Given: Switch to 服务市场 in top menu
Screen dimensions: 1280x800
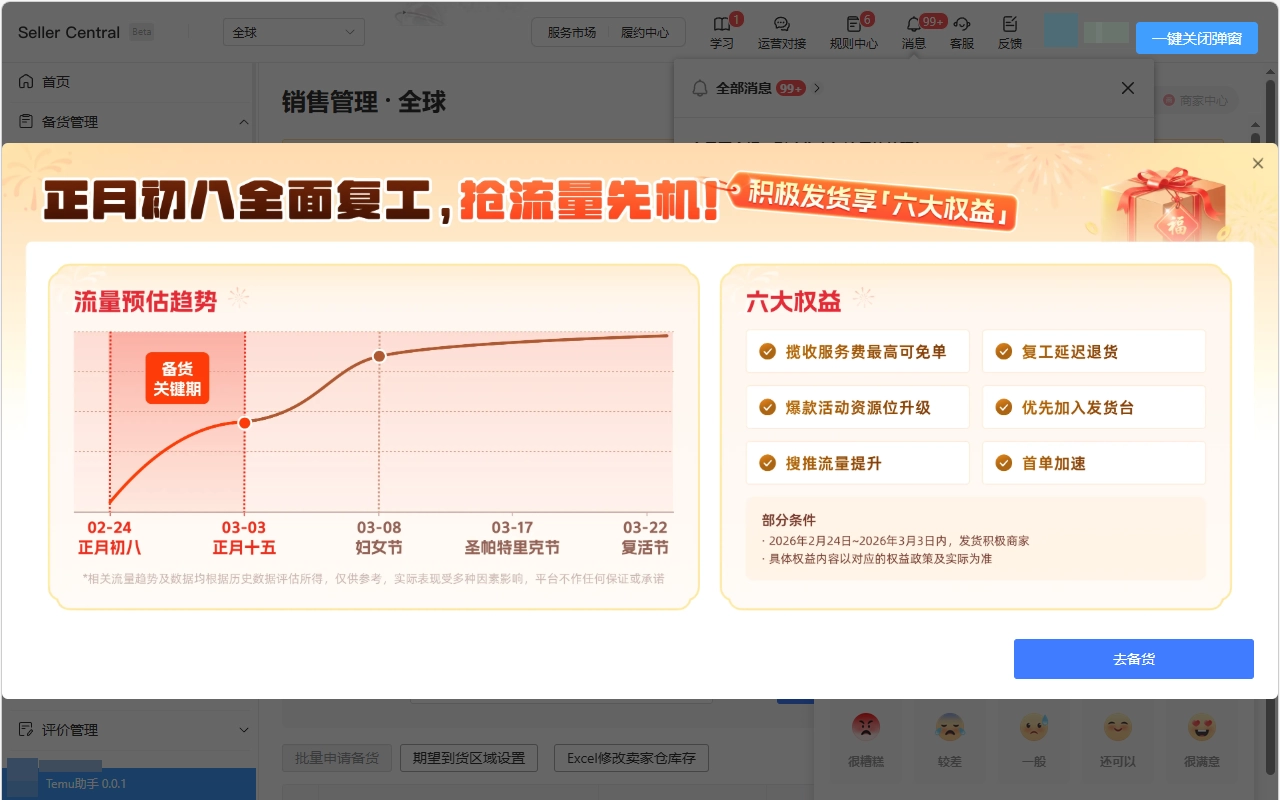Looking at the screenshot, I should tap(571, 31).
